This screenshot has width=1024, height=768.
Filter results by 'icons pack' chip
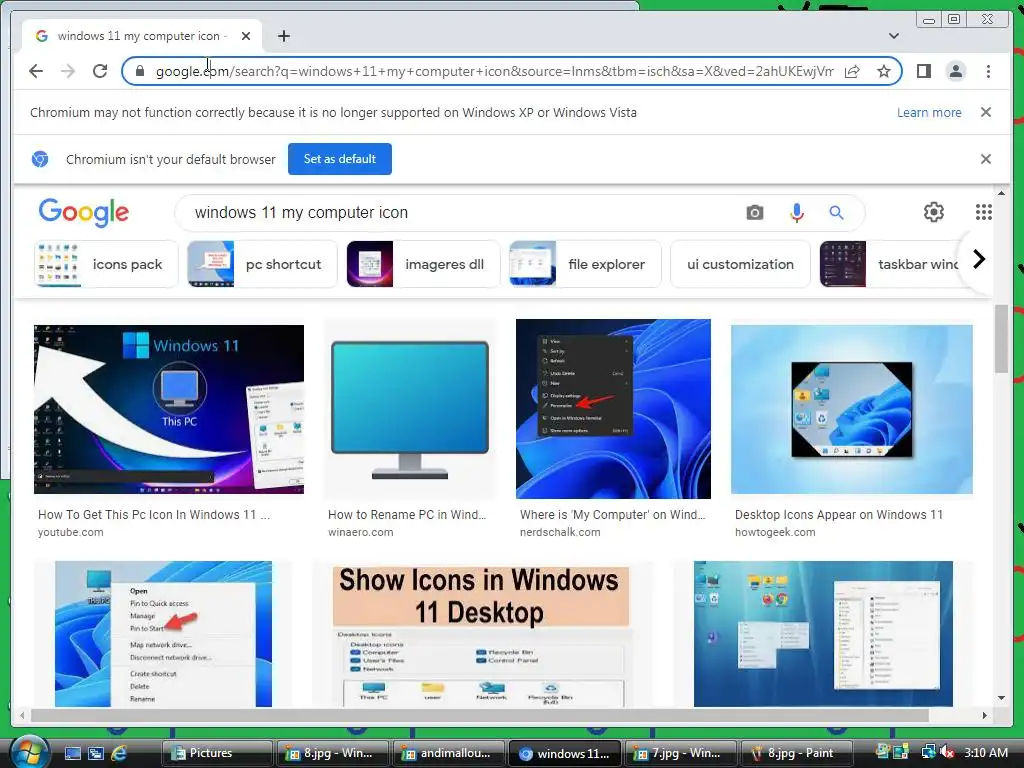(x=106, y=264)
